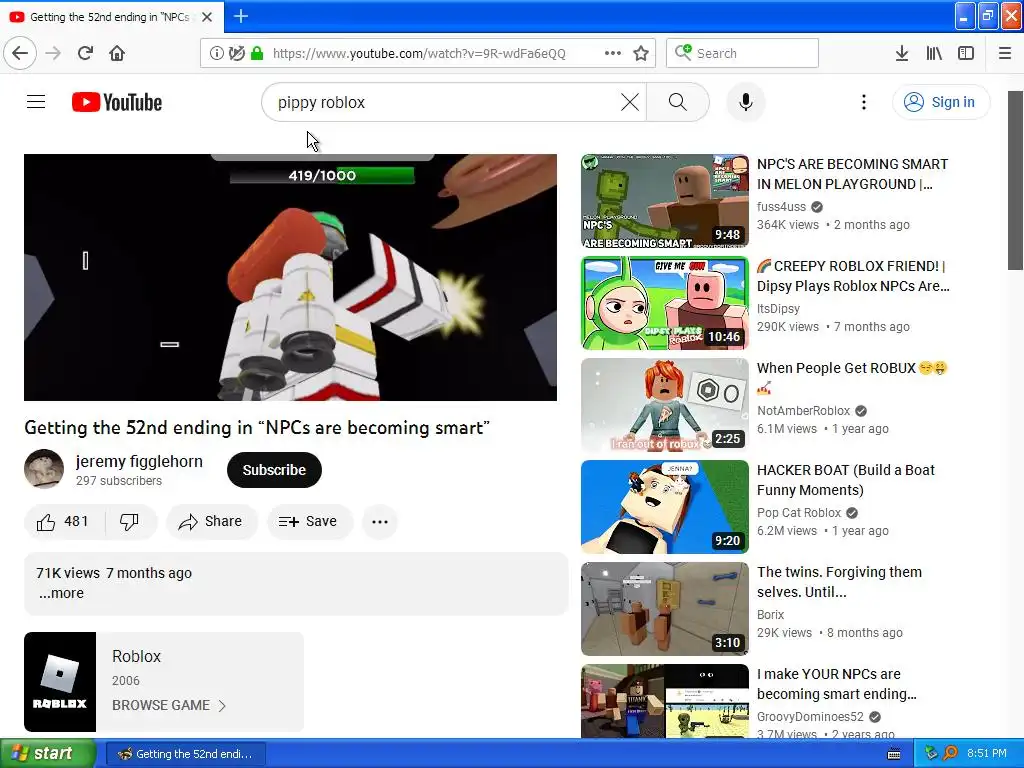
Task: Select the 'Getting the 52nd ending' browser tab
Action: [x=112, y=17]
